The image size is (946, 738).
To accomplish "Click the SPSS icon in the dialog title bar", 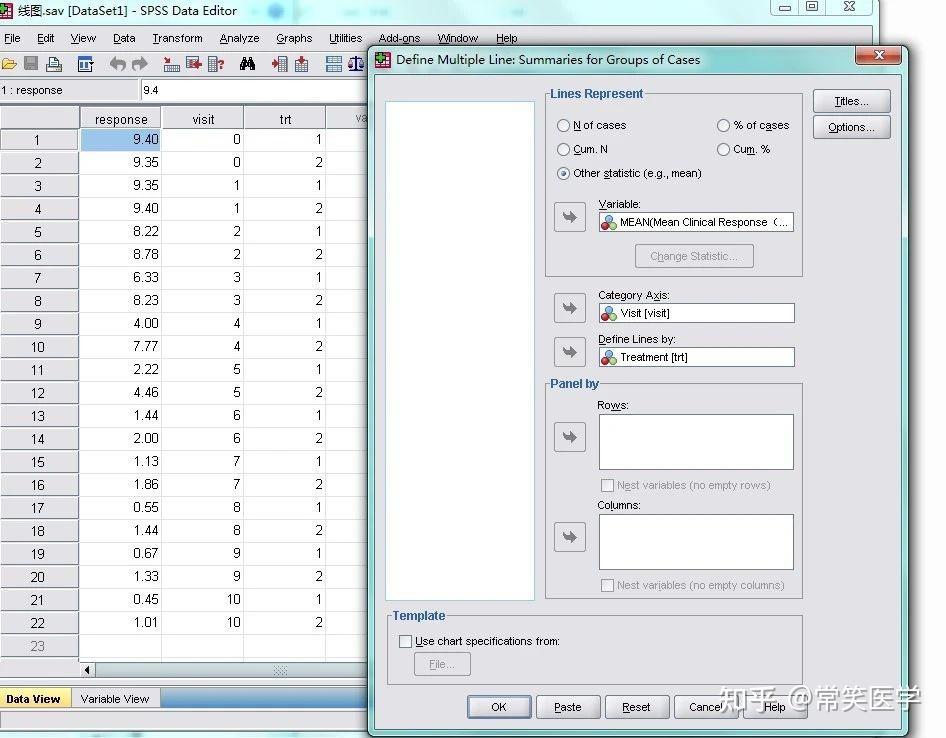I will coord(383,60).
